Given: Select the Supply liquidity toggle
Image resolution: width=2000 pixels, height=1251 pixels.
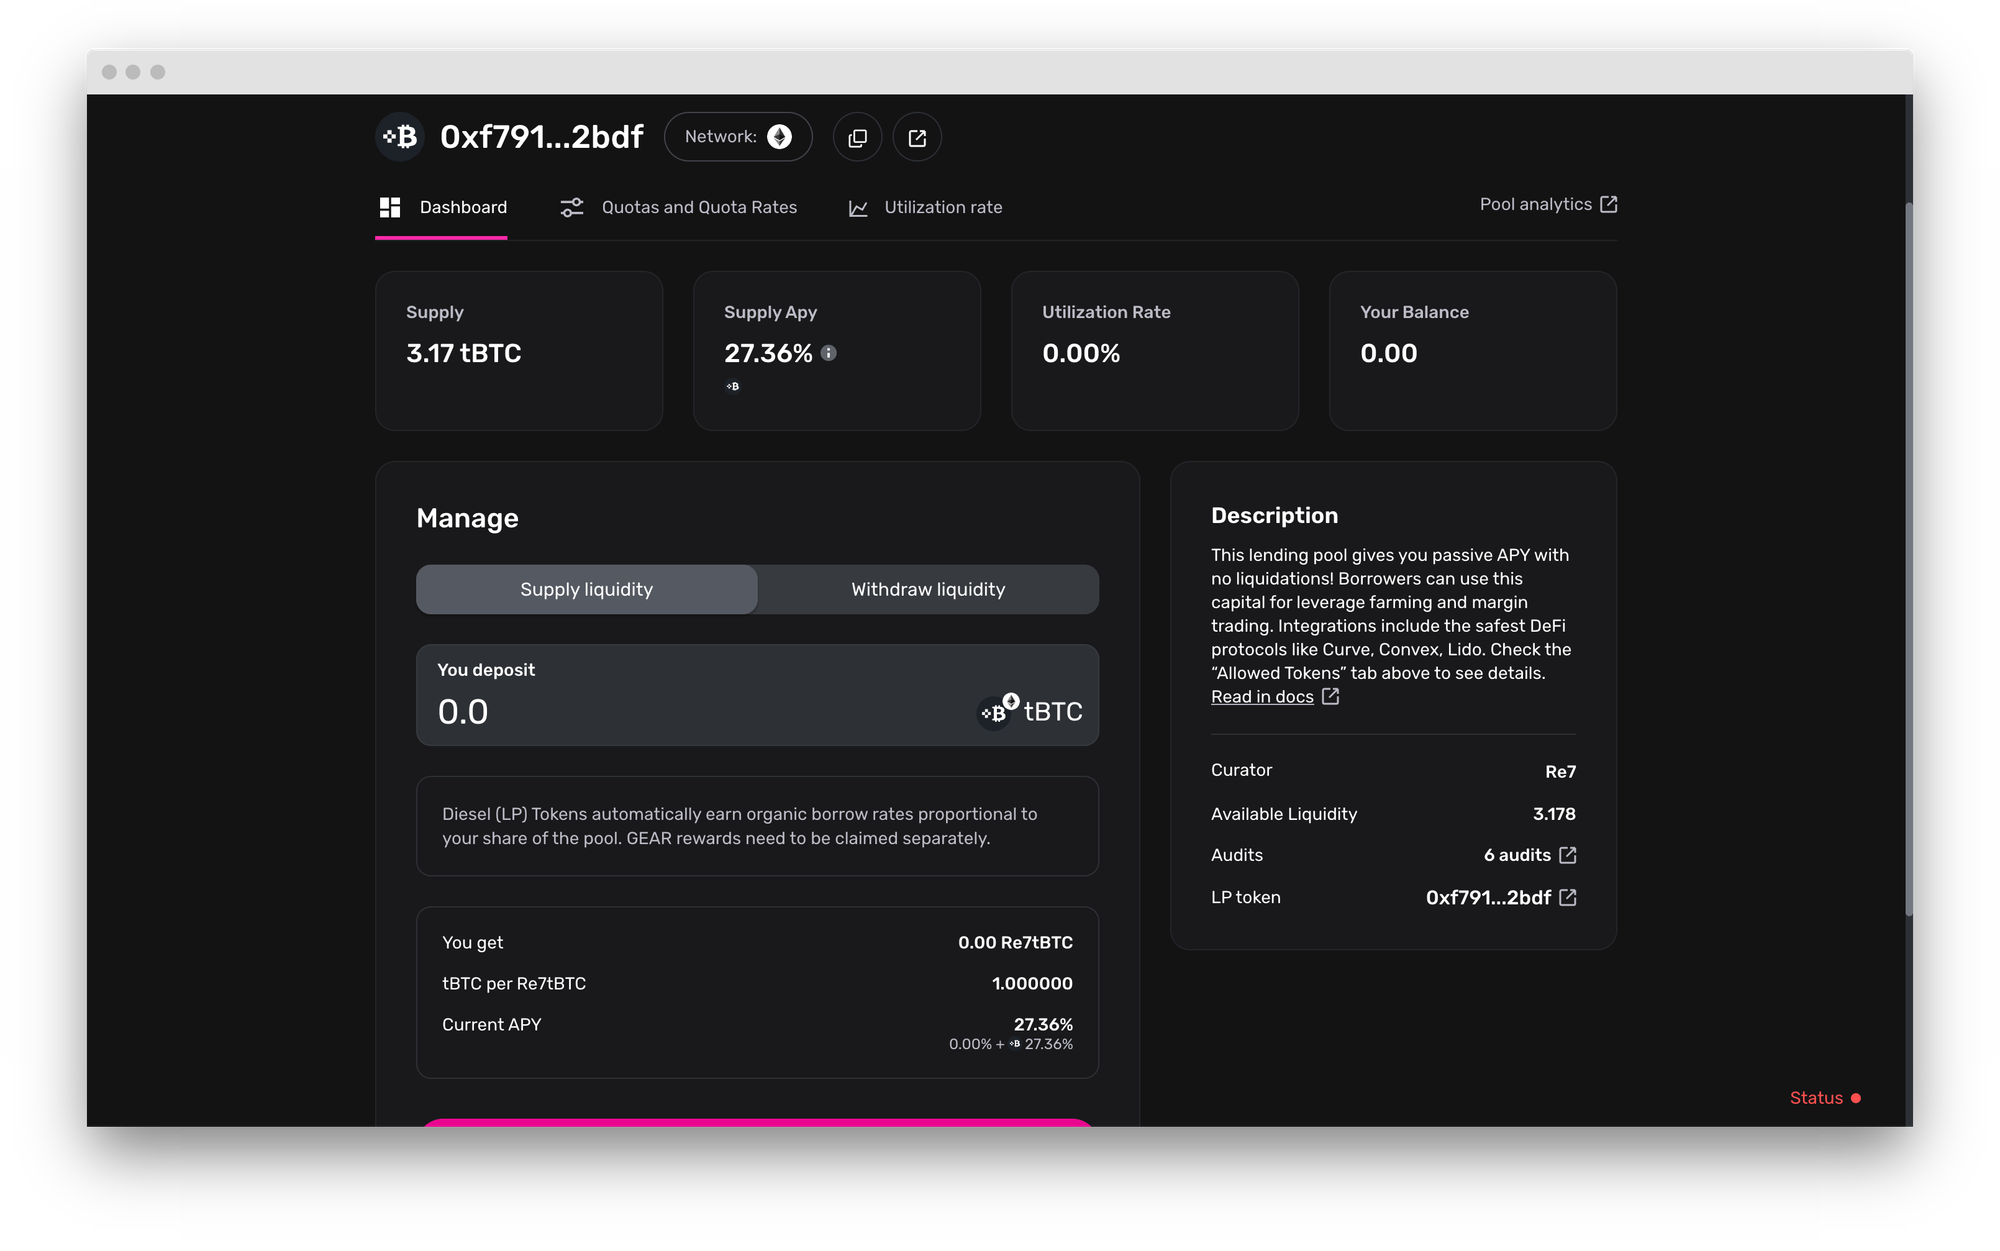Looking at the screenshot, I should [x=586, y=590].
